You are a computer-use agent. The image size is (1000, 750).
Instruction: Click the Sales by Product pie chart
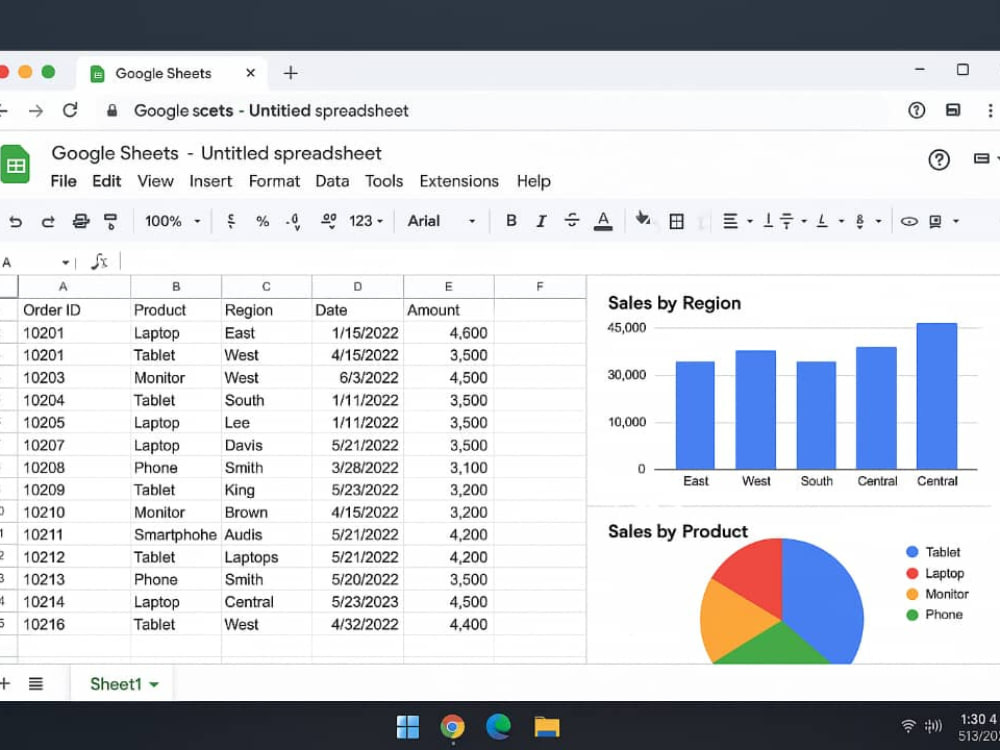[x=782, y=601]
